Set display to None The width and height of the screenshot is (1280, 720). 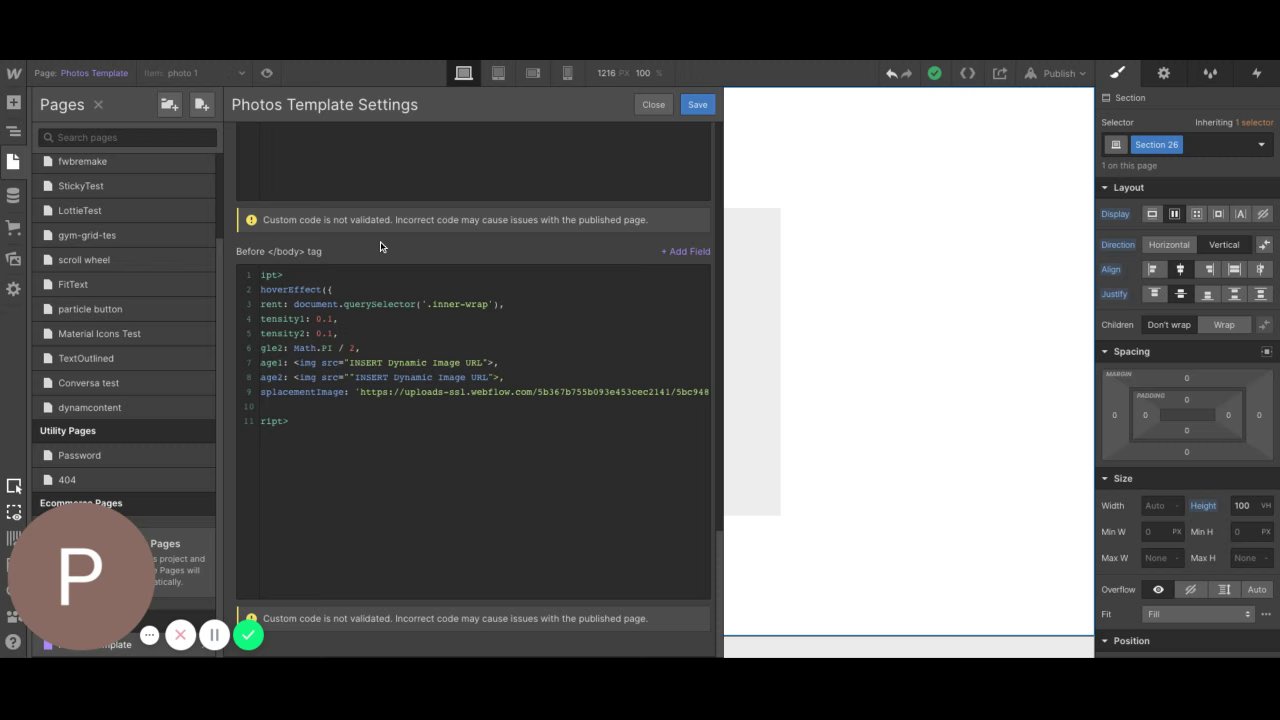coord(1262,214)
